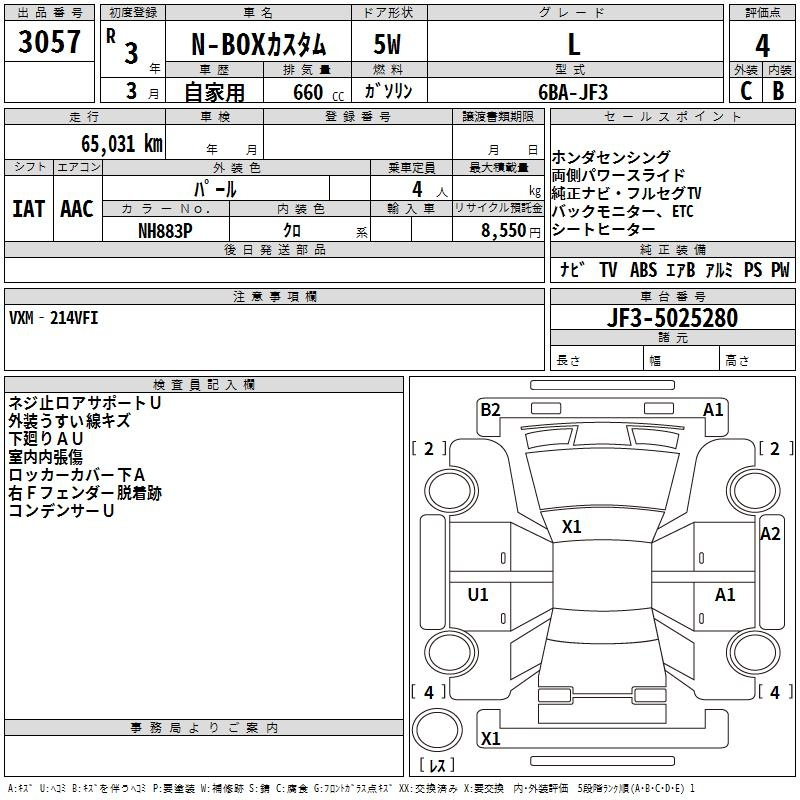Click the ABS equipment label

pyautogui.click(x=643, y=270)
